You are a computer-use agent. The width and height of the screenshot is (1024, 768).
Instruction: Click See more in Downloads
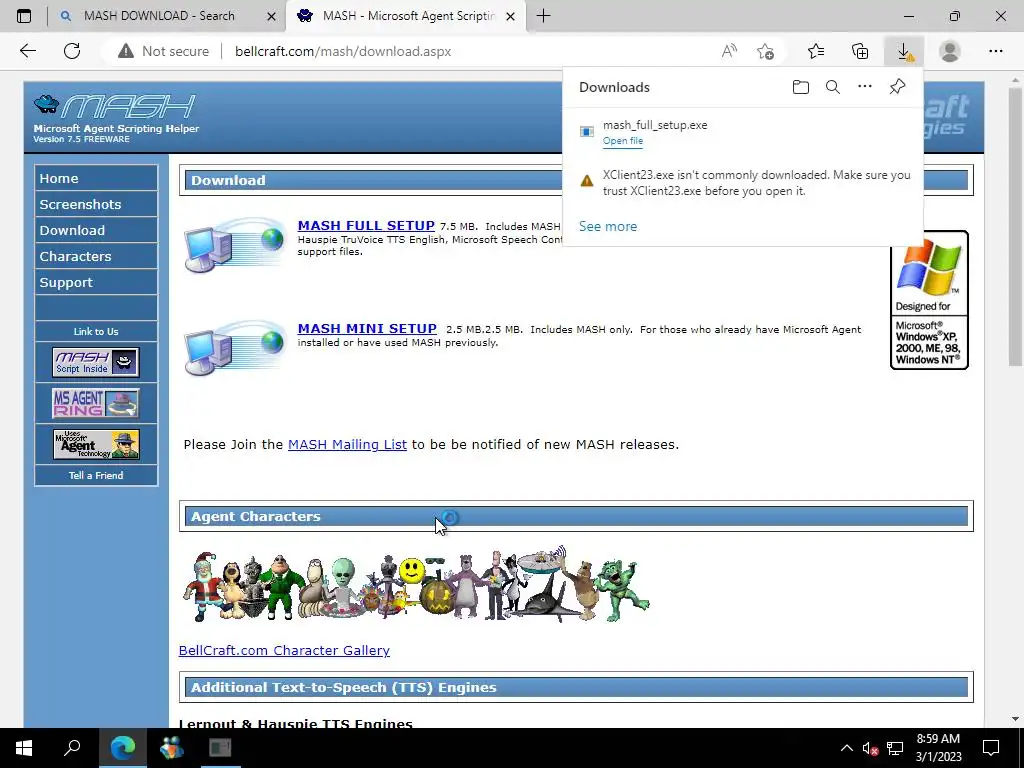608,226
